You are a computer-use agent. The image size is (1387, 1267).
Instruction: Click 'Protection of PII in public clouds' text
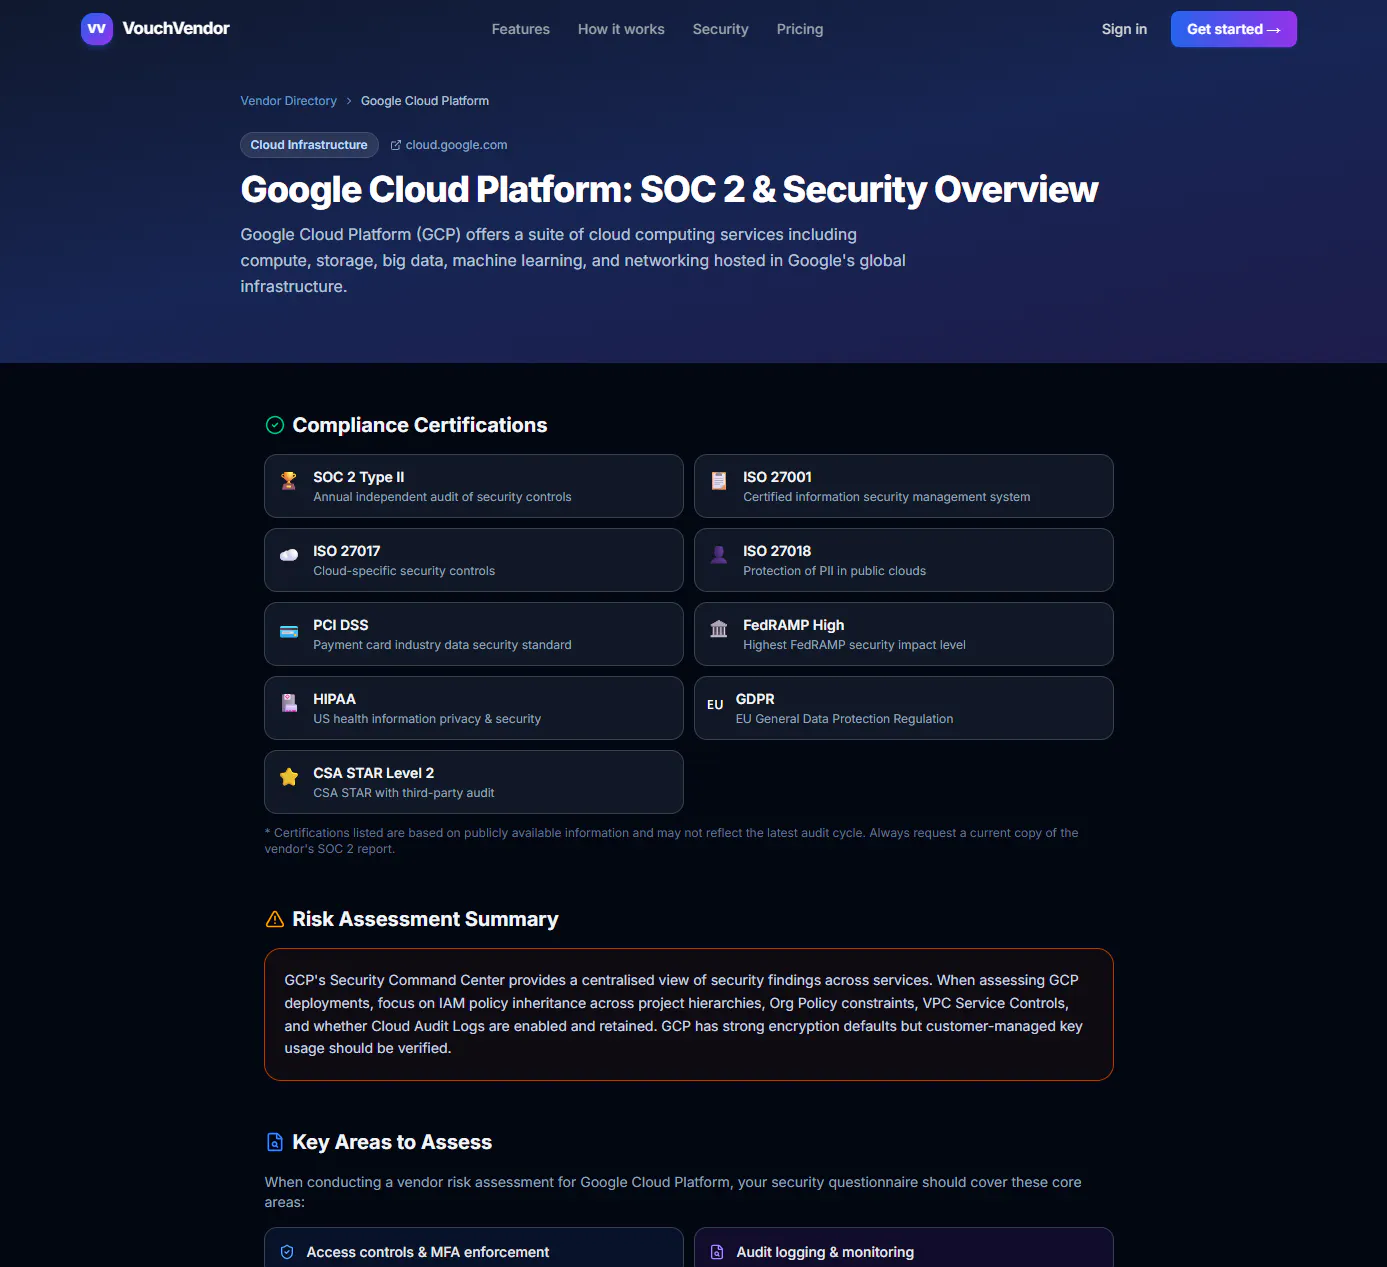click(x=835, y=571)
